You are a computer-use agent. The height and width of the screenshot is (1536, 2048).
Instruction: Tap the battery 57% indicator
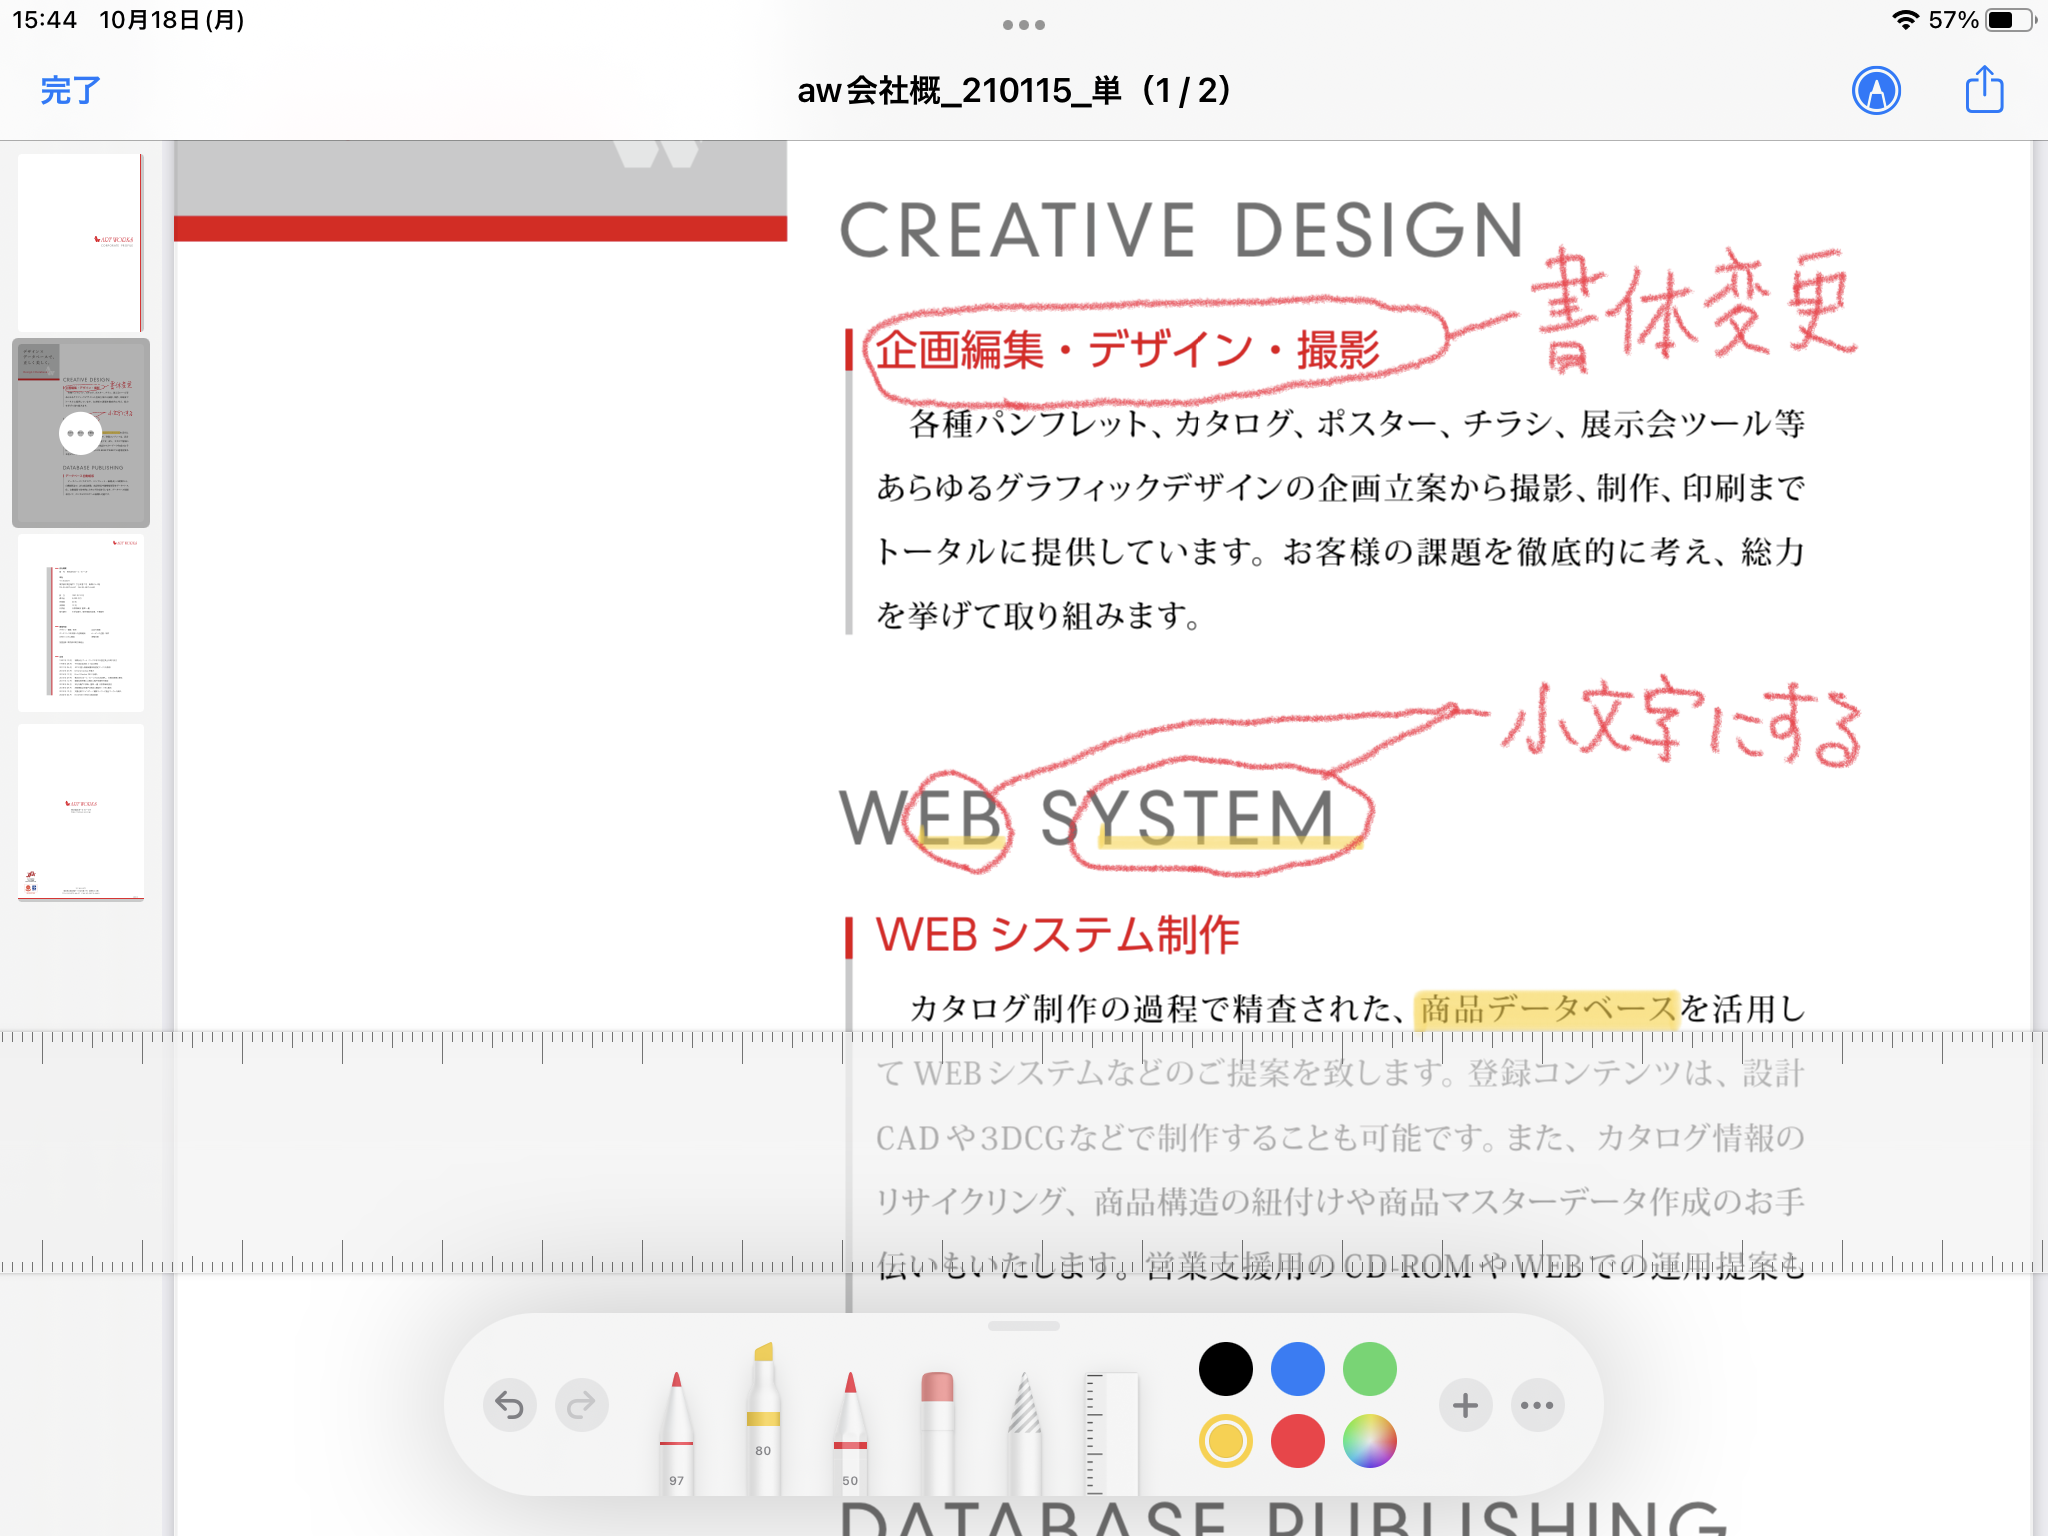tap(1983, 20)
